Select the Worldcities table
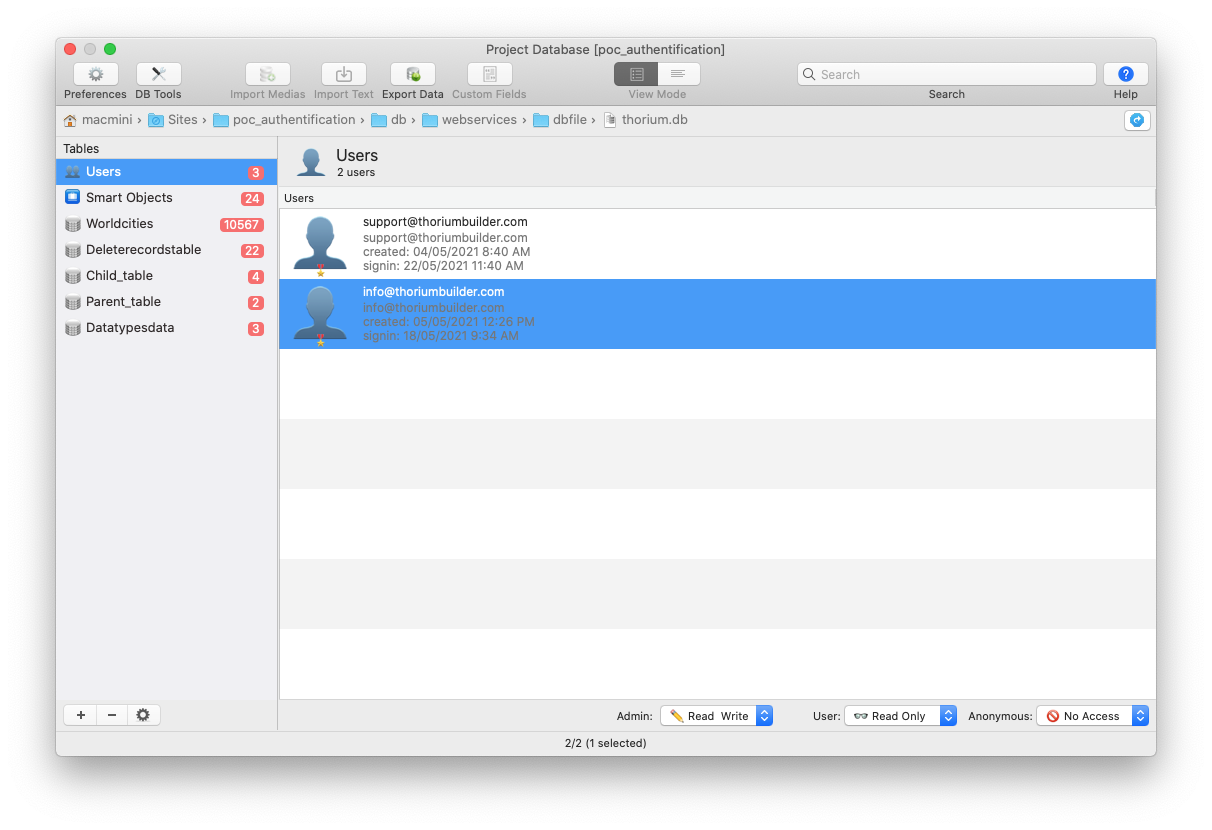This screenshot has width=1212, height=830. [120, 224]
